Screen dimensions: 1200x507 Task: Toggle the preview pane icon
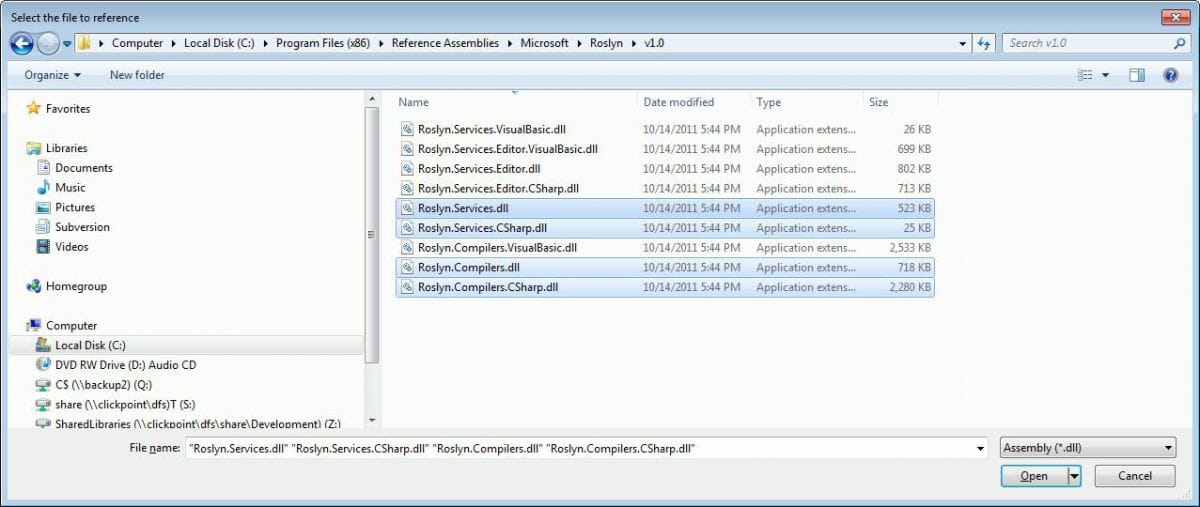[1136, 75]
